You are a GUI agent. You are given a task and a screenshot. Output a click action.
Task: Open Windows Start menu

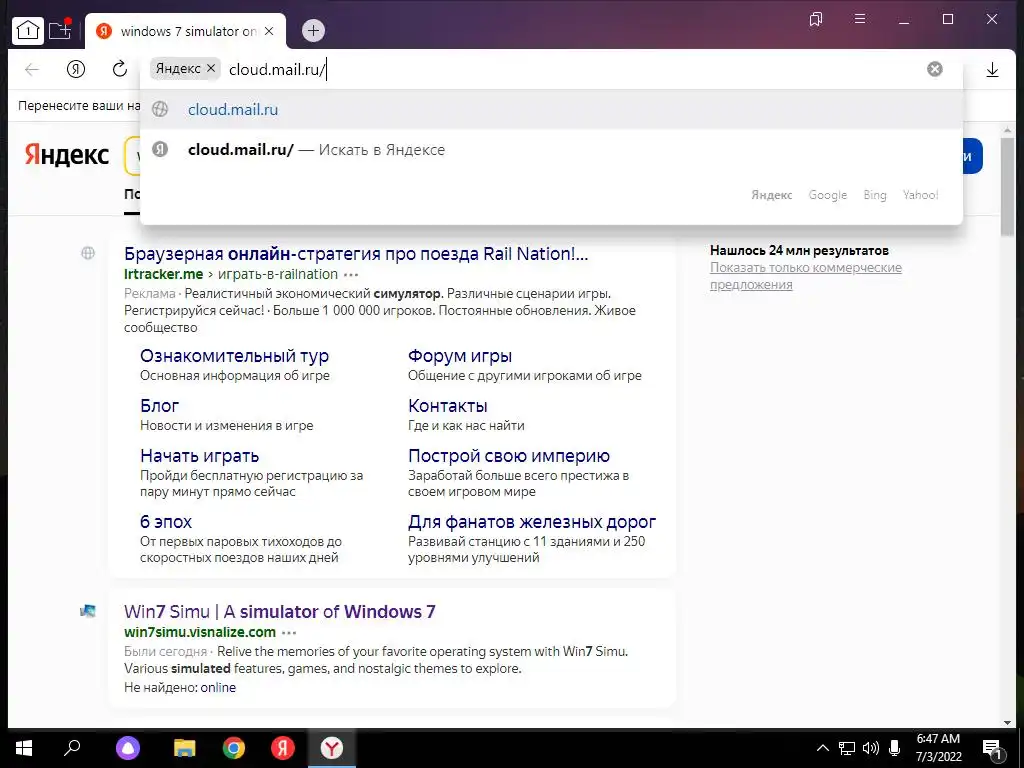pos(24,748)
